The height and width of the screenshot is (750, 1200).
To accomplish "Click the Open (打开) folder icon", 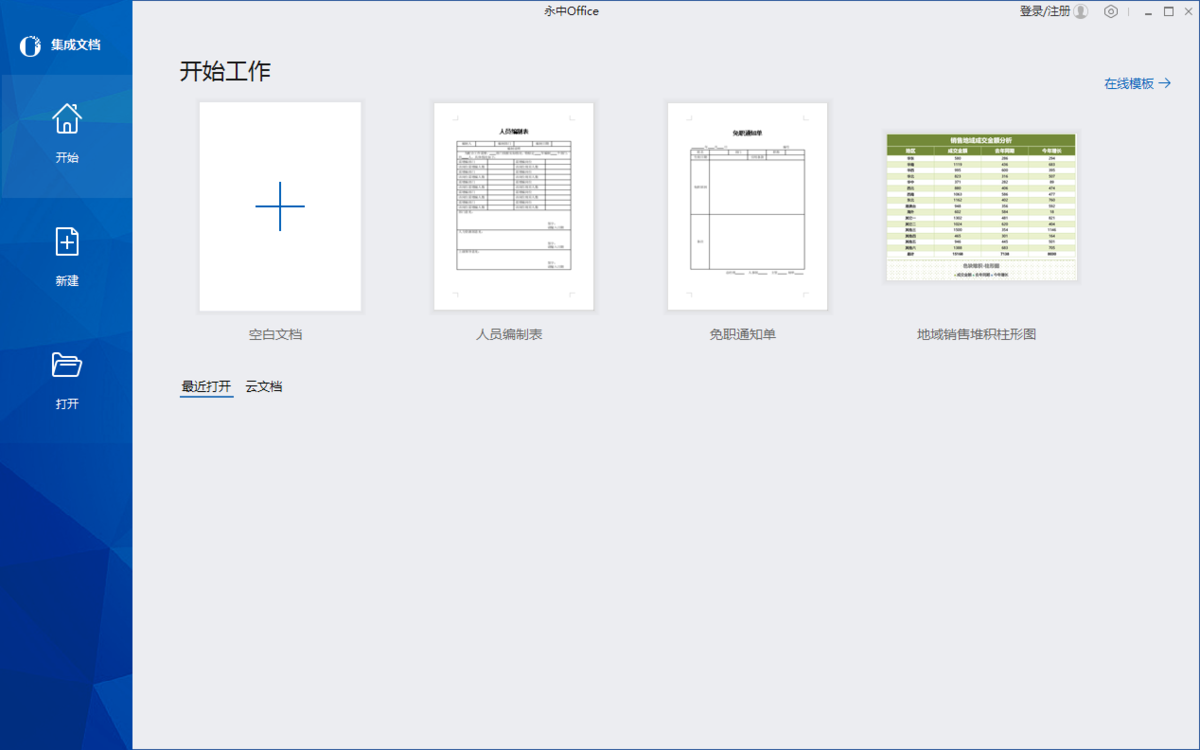I will click(x=66, y=365).
